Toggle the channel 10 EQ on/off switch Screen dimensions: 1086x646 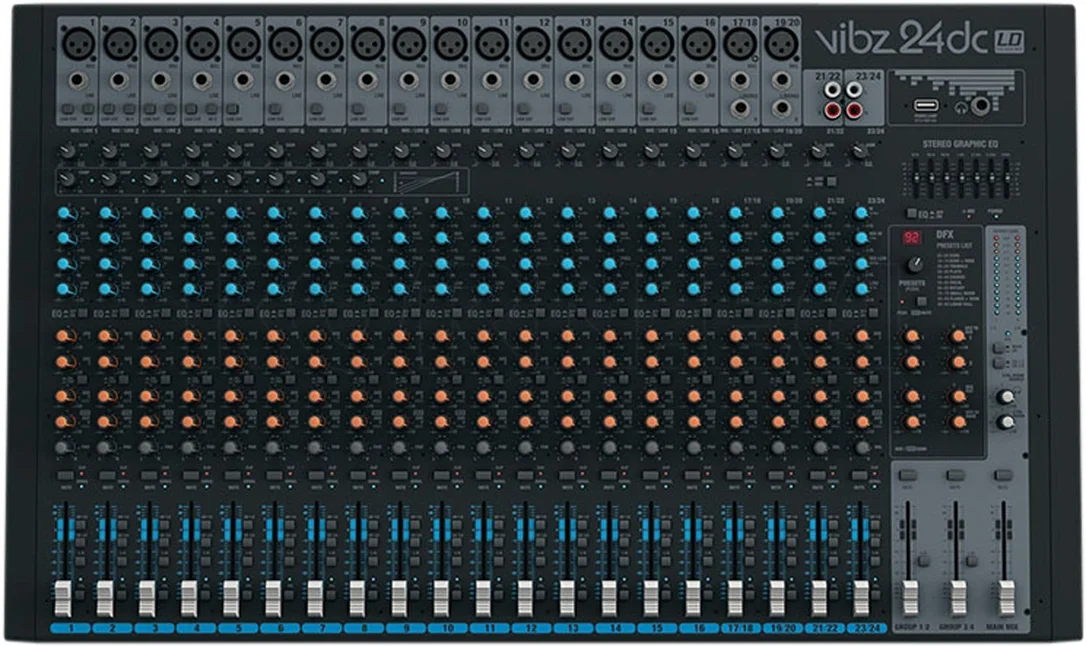pyautogui.click(x=459, y=314)
